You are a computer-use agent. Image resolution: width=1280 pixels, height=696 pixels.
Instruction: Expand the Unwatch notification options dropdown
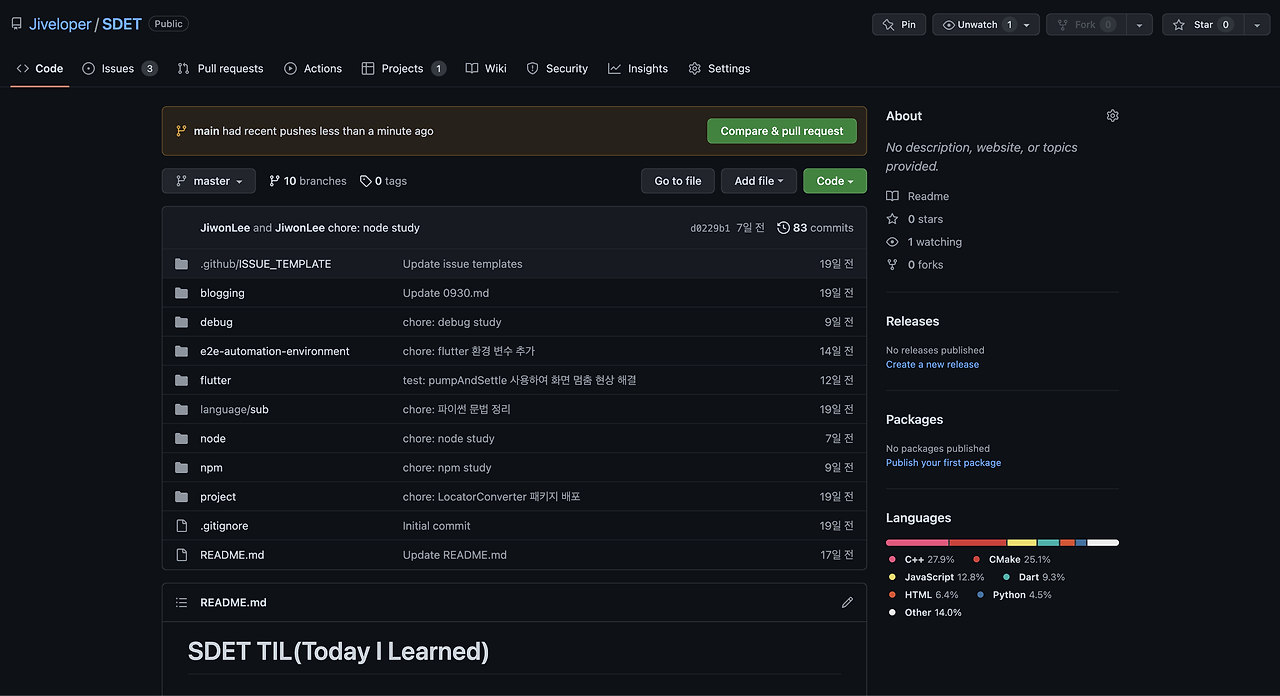coord(1027,24)
